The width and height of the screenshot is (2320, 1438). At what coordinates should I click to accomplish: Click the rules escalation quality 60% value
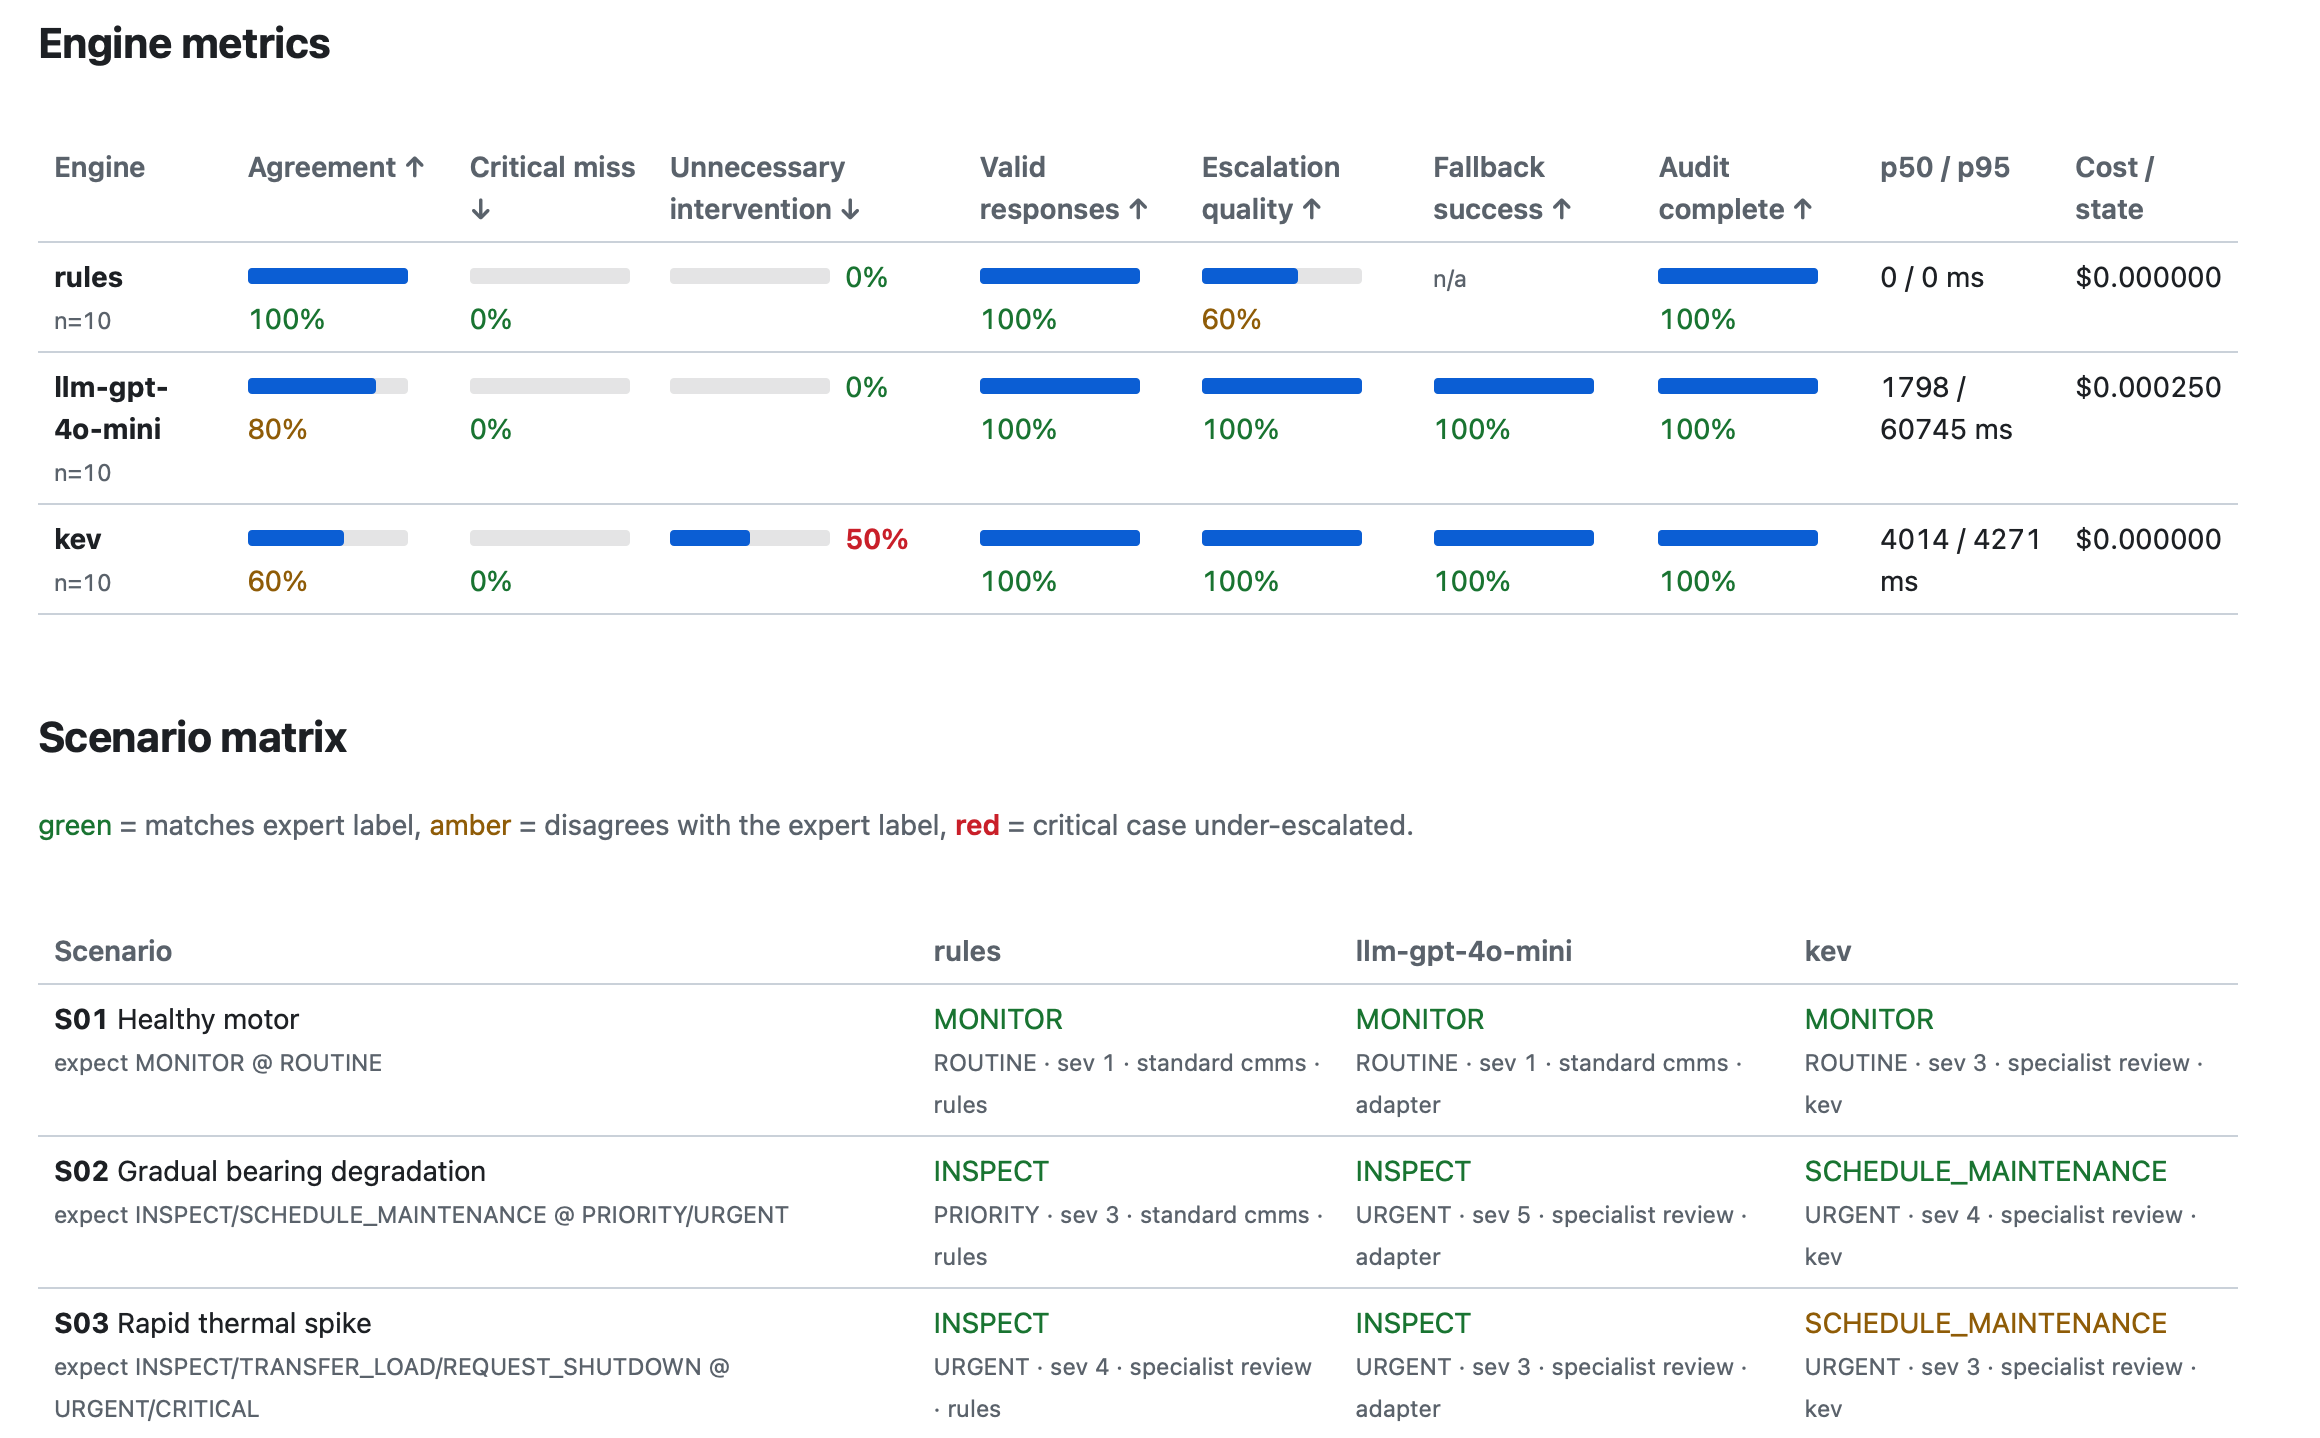(x=1231, y=319)
